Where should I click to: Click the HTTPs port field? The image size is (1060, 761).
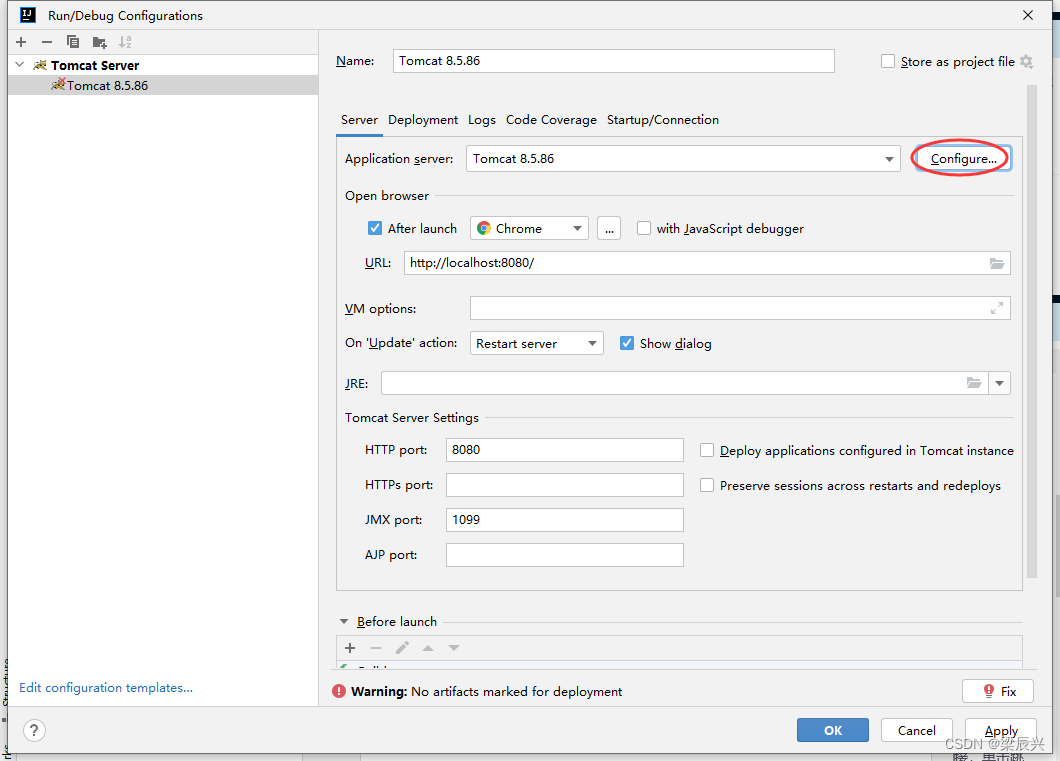pos(564,485)
